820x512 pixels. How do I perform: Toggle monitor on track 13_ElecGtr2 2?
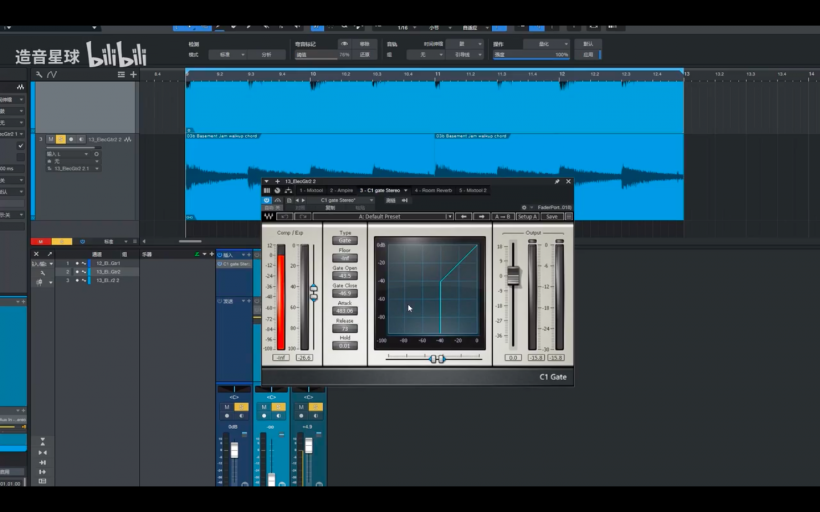pos(81,140)
